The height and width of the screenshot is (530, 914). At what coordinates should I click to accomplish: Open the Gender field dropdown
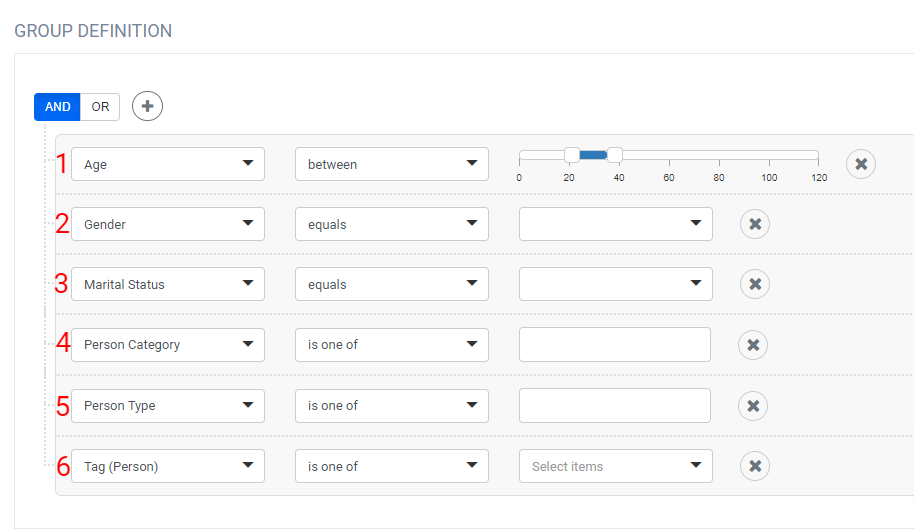pos(168,224)
